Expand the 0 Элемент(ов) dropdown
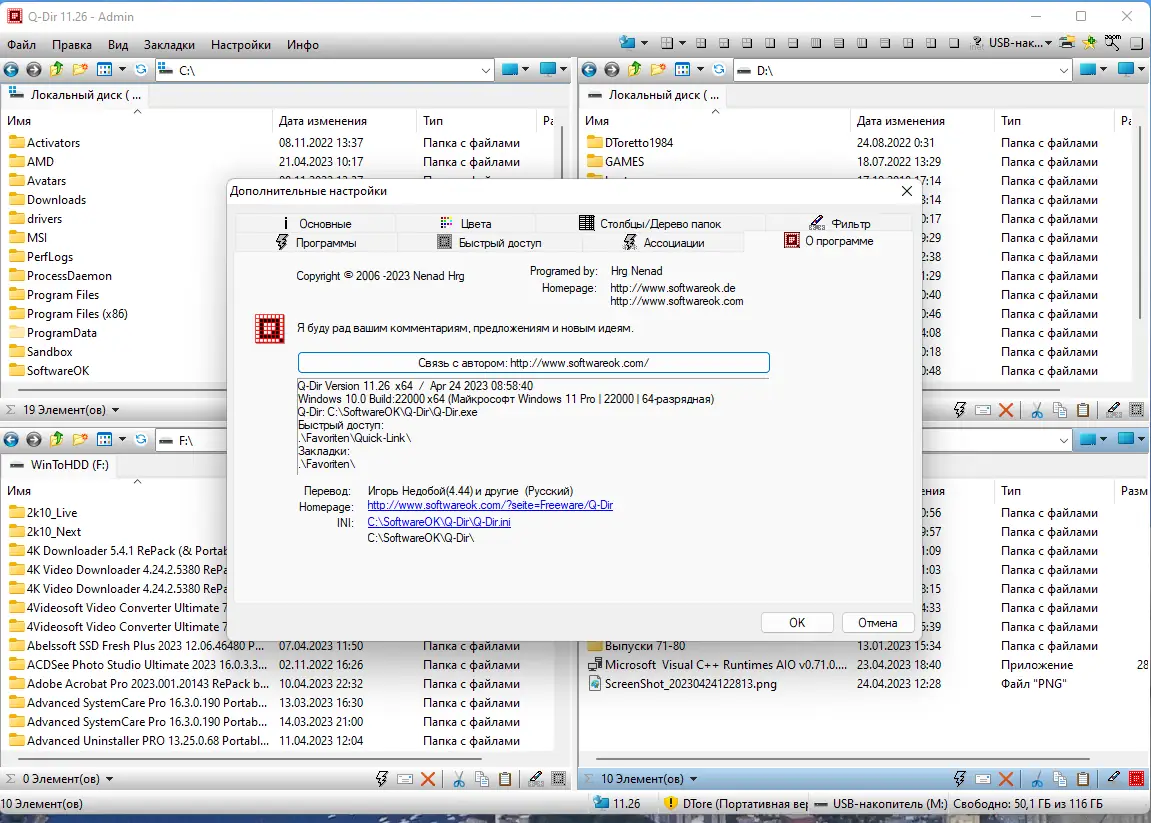This screenshot has width=1151, height=823. coord(109,779)
